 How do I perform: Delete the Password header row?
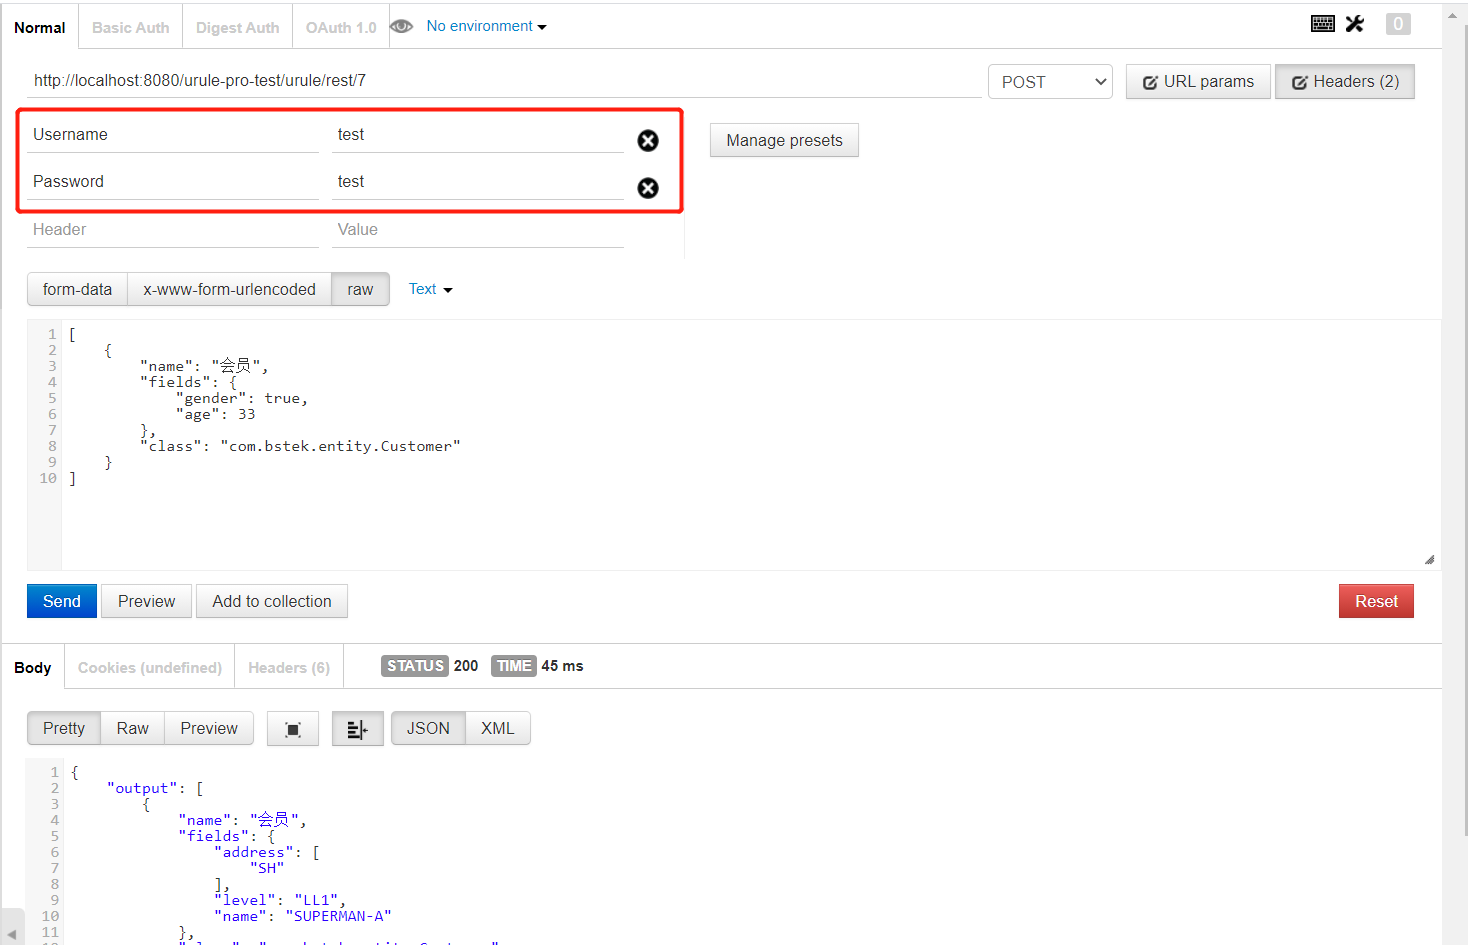point(648,188)
